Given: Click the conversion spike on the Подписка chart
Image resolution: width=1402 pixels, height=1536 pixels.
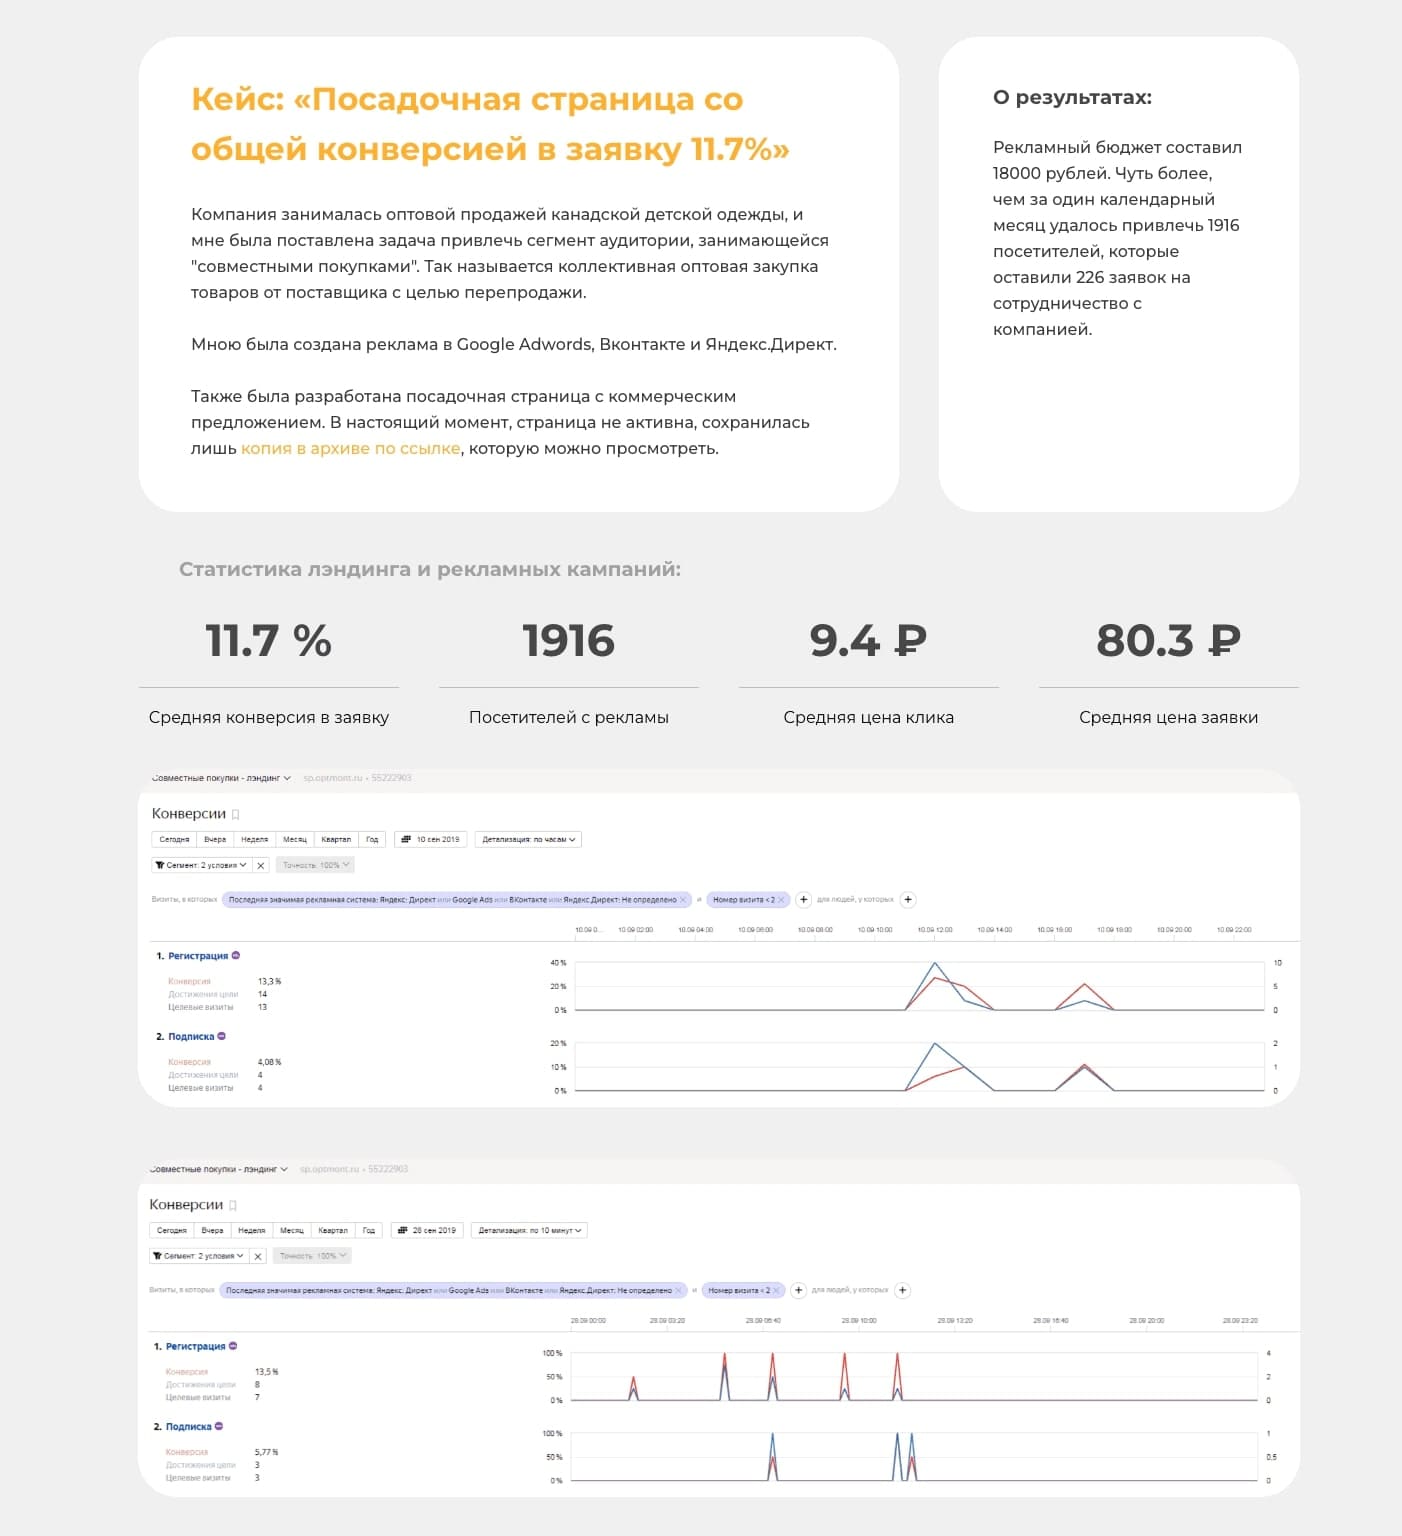Looking at the screenshot, I should click(x=934, y=1044).
